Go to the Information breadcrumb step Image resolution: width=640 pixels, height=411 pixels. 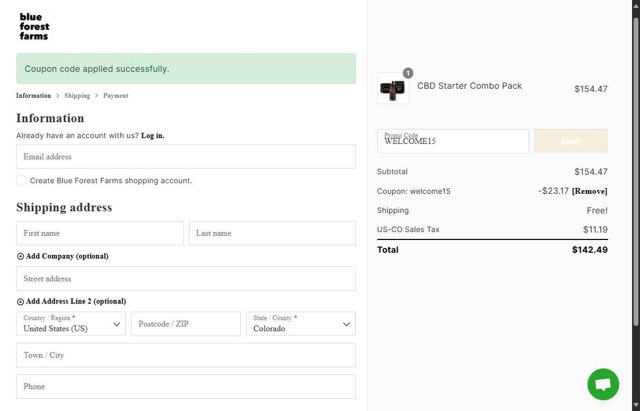point(33,96)
